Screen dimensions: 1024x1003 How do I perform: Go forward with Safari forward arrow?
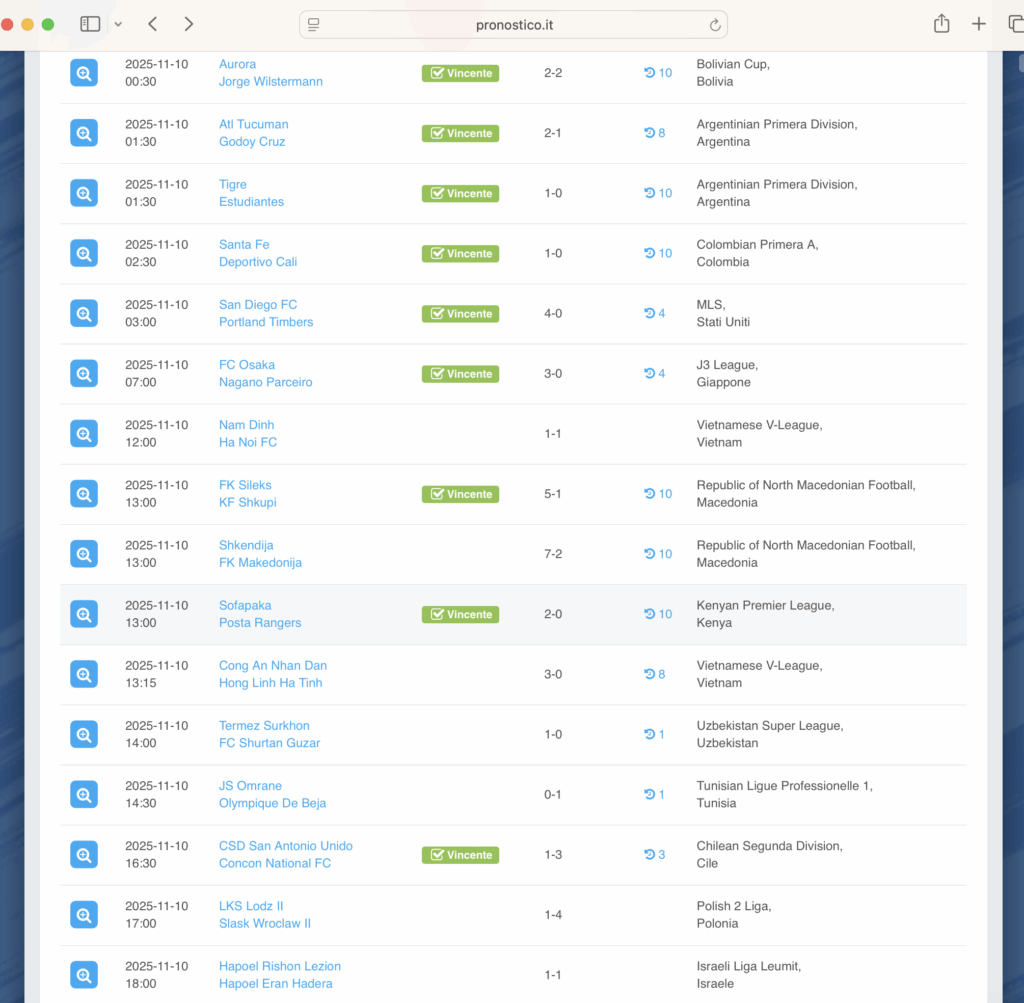pos(189,24)
